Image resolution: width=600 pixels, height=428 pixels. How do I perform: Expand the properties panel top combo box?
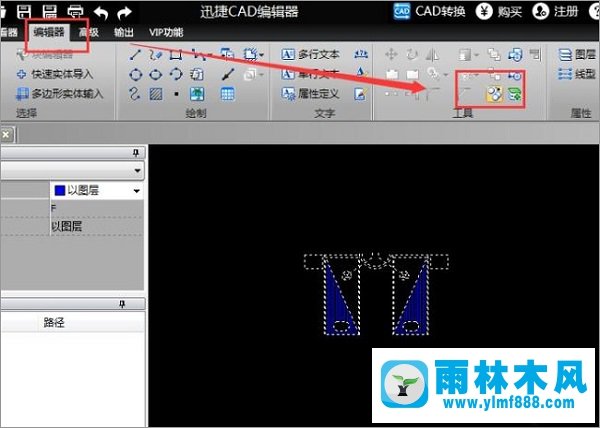click(x=72, y=170)
